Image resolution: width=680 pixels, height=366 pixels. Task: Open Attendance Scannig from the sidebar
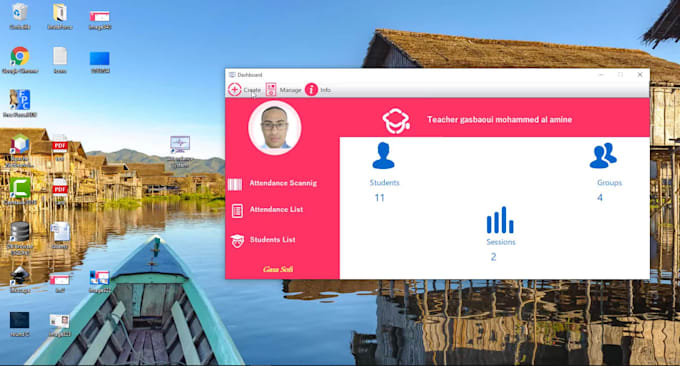[283, 183]
